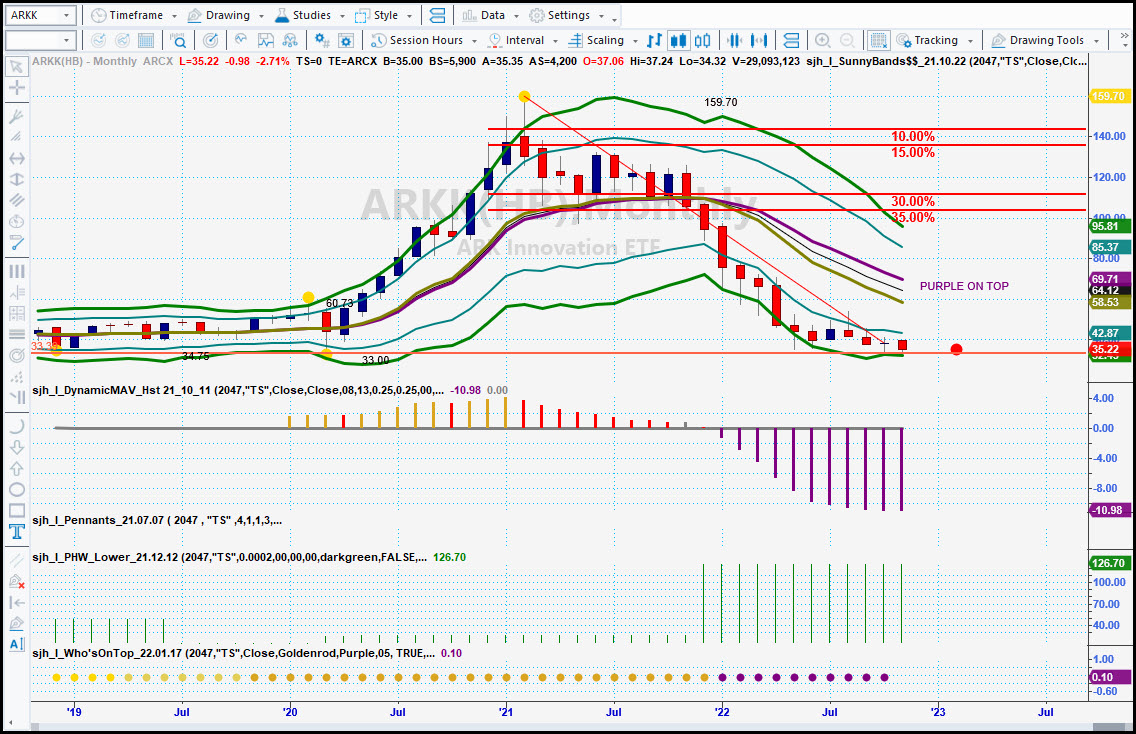Switch chart to hollow candlestick style
The image size is (1136, 734).
point(703,41)
